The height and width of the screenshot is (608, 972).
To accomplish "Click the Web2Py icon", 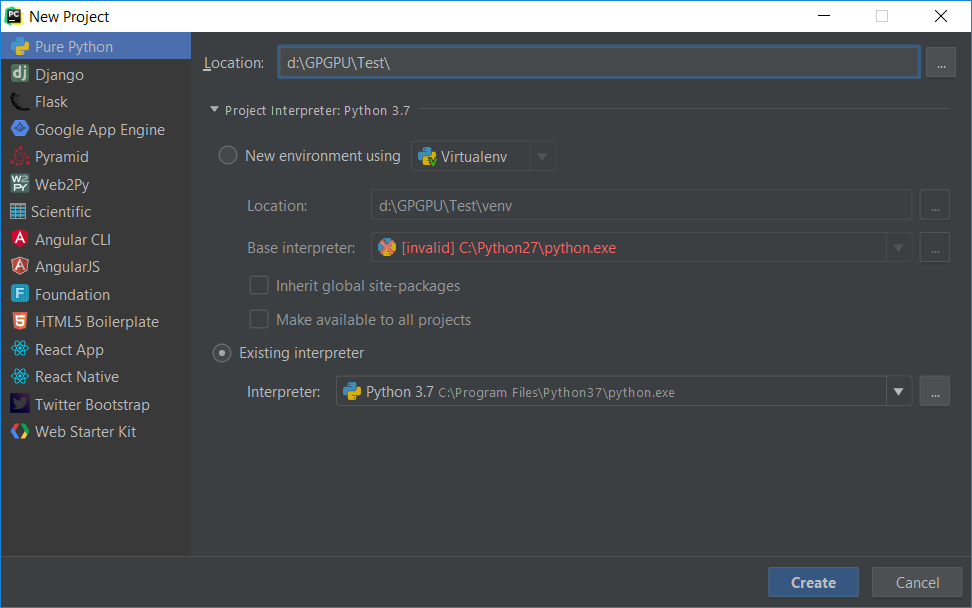I will pos(20,184).
